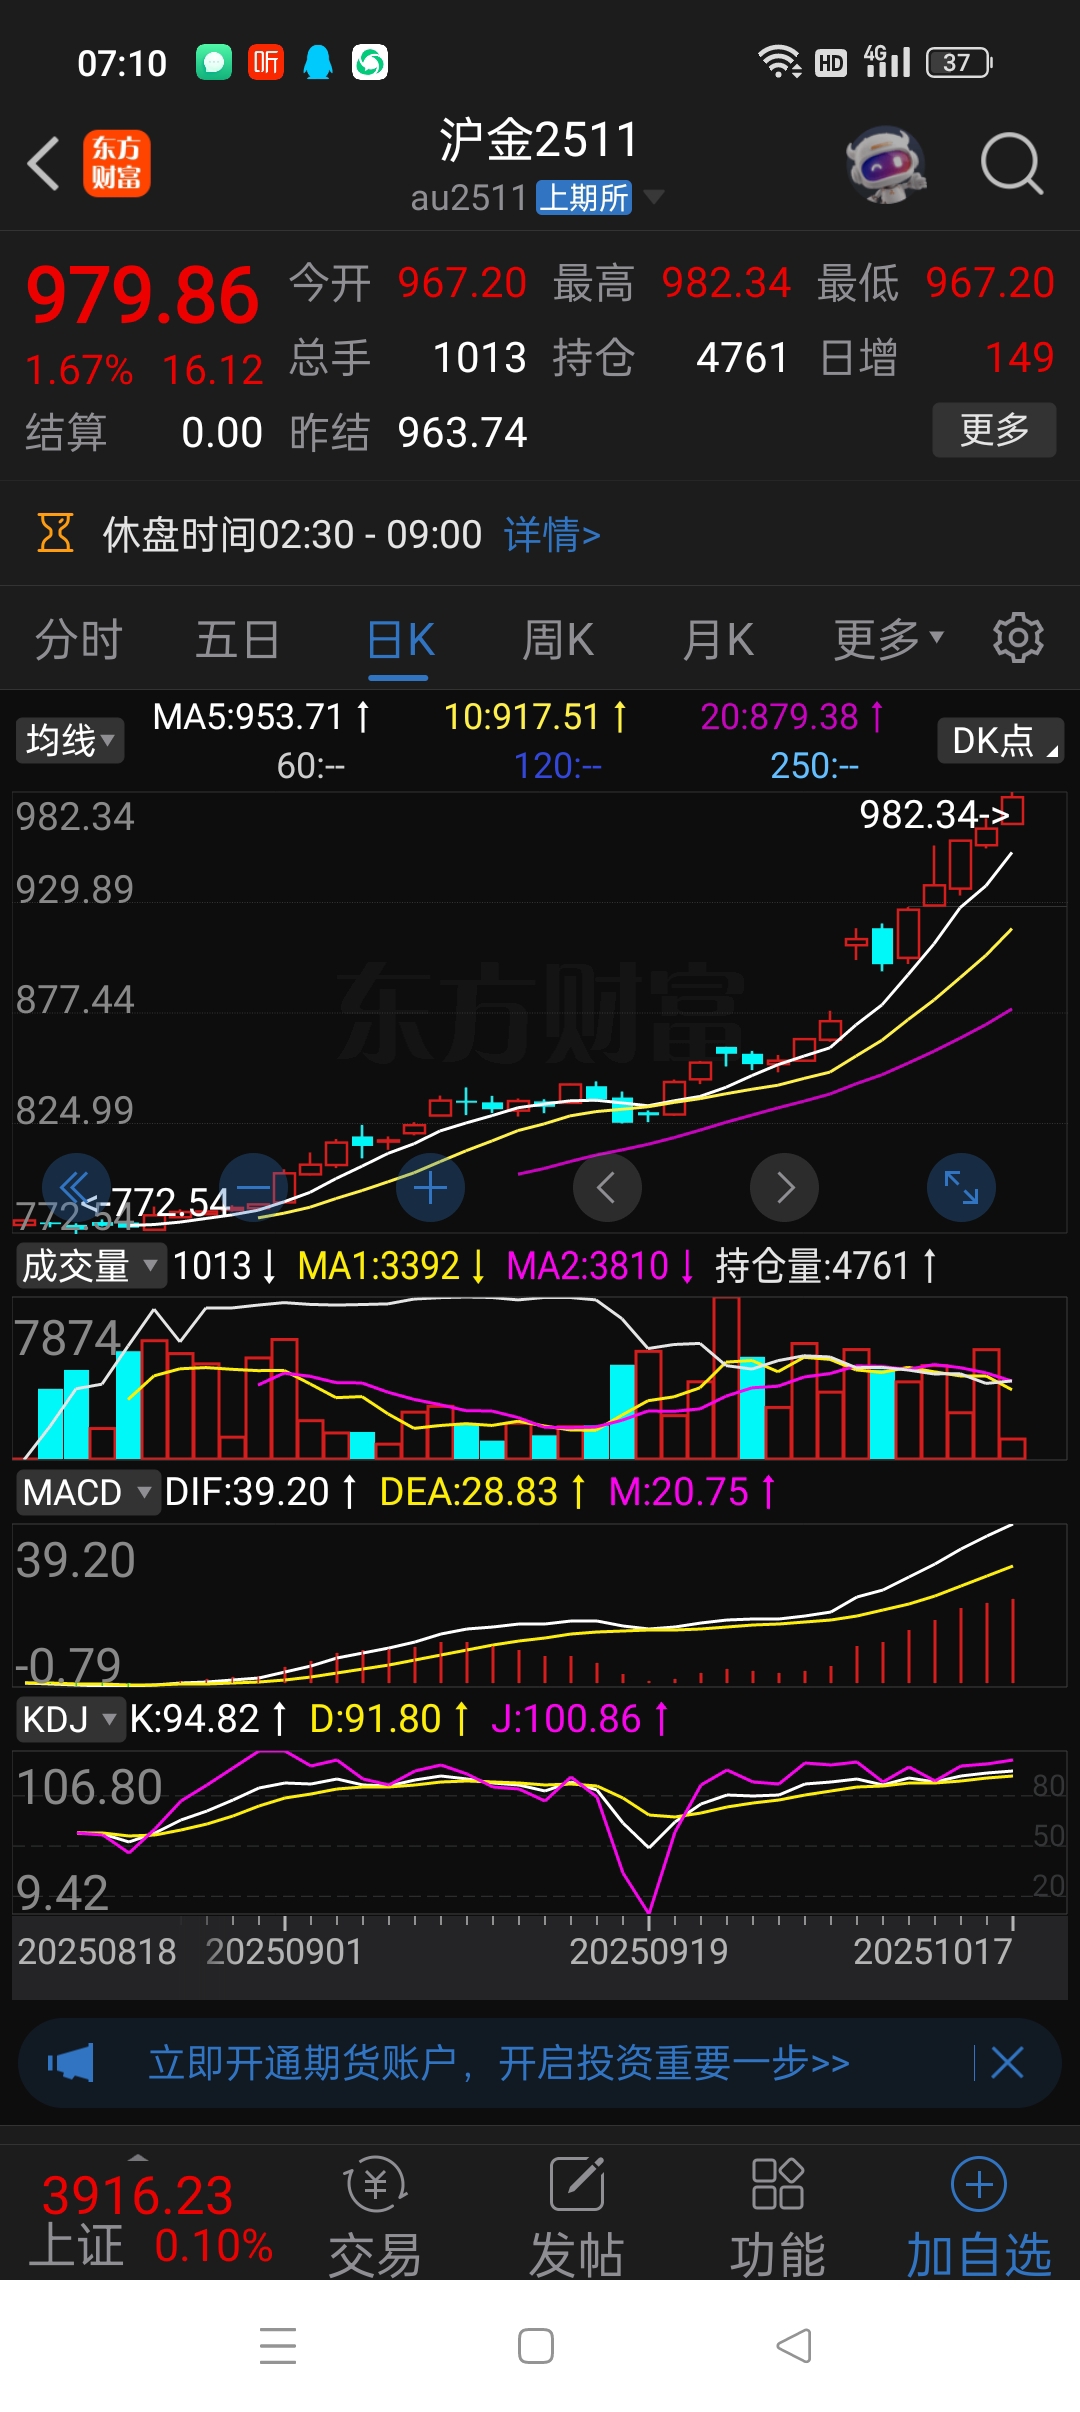Open the 发帖 post button

tap(577, 2218)
